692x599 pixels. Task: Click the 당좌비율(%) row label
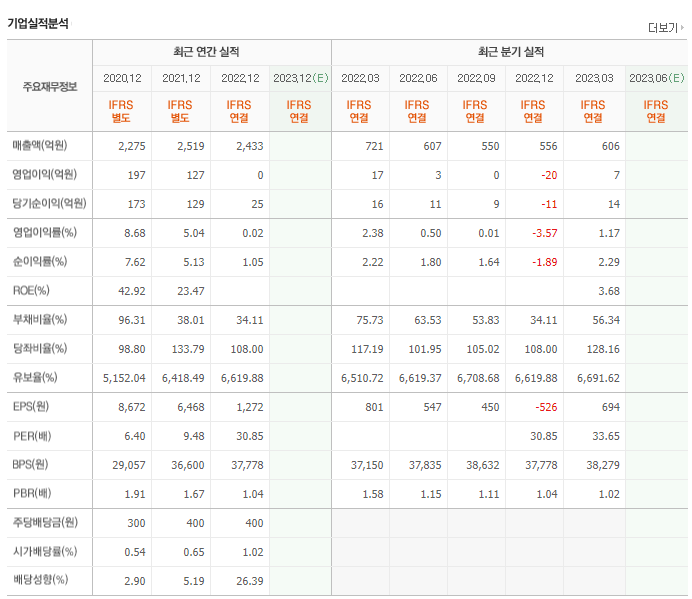pos(40,348)
